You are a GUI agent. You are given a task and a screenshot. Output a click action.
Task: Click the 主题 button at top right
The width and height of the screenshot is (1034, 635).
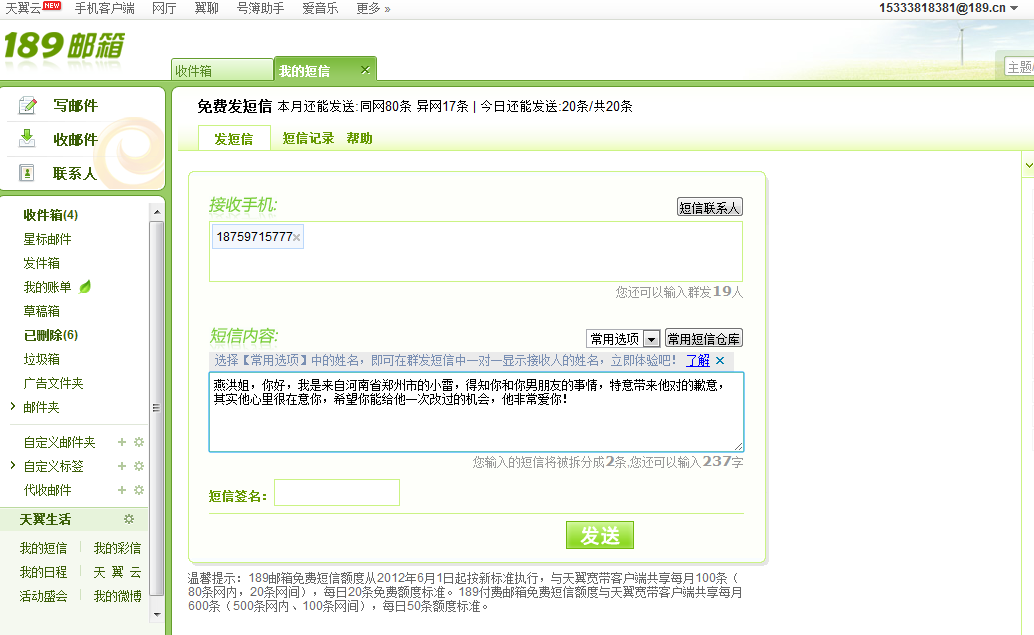pos(1019,67)
